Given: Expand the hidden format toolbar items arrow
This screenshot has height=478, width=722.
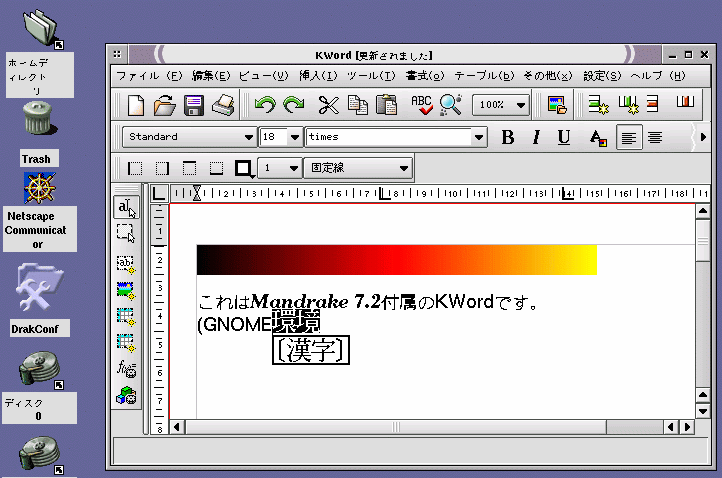Looking at the screenshot, I should click(703, 137).
